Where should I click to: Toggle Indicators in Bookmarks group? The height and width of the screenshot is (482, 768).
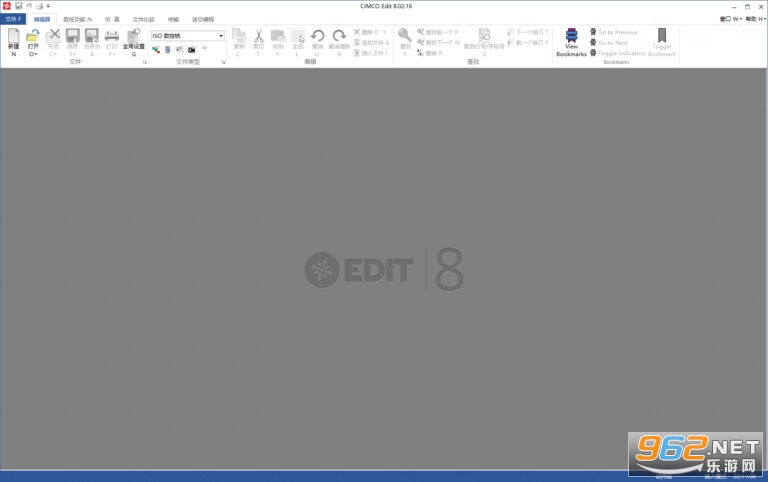[617, 53]
